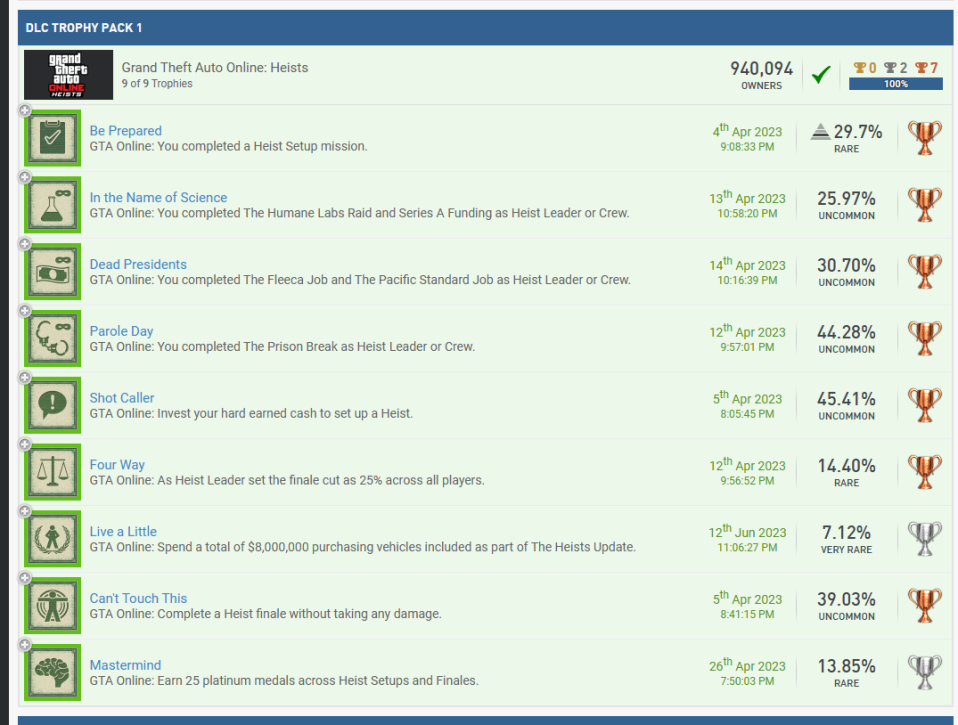Expand the plus badge on Mastermind trophy
Image resolution: width=958 pixels, height=725 pixels.
tap(25, 646)
